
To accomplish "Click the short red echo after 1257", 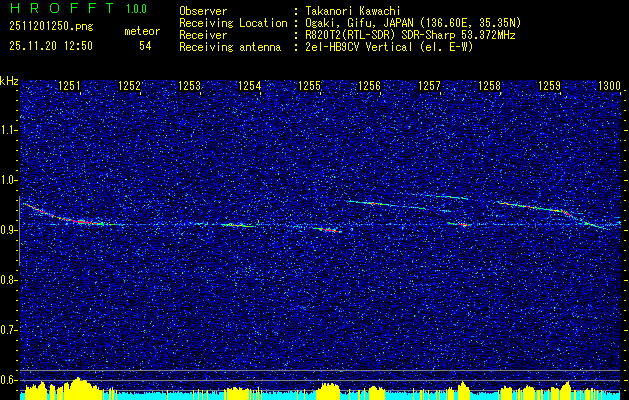I will 460,224.
